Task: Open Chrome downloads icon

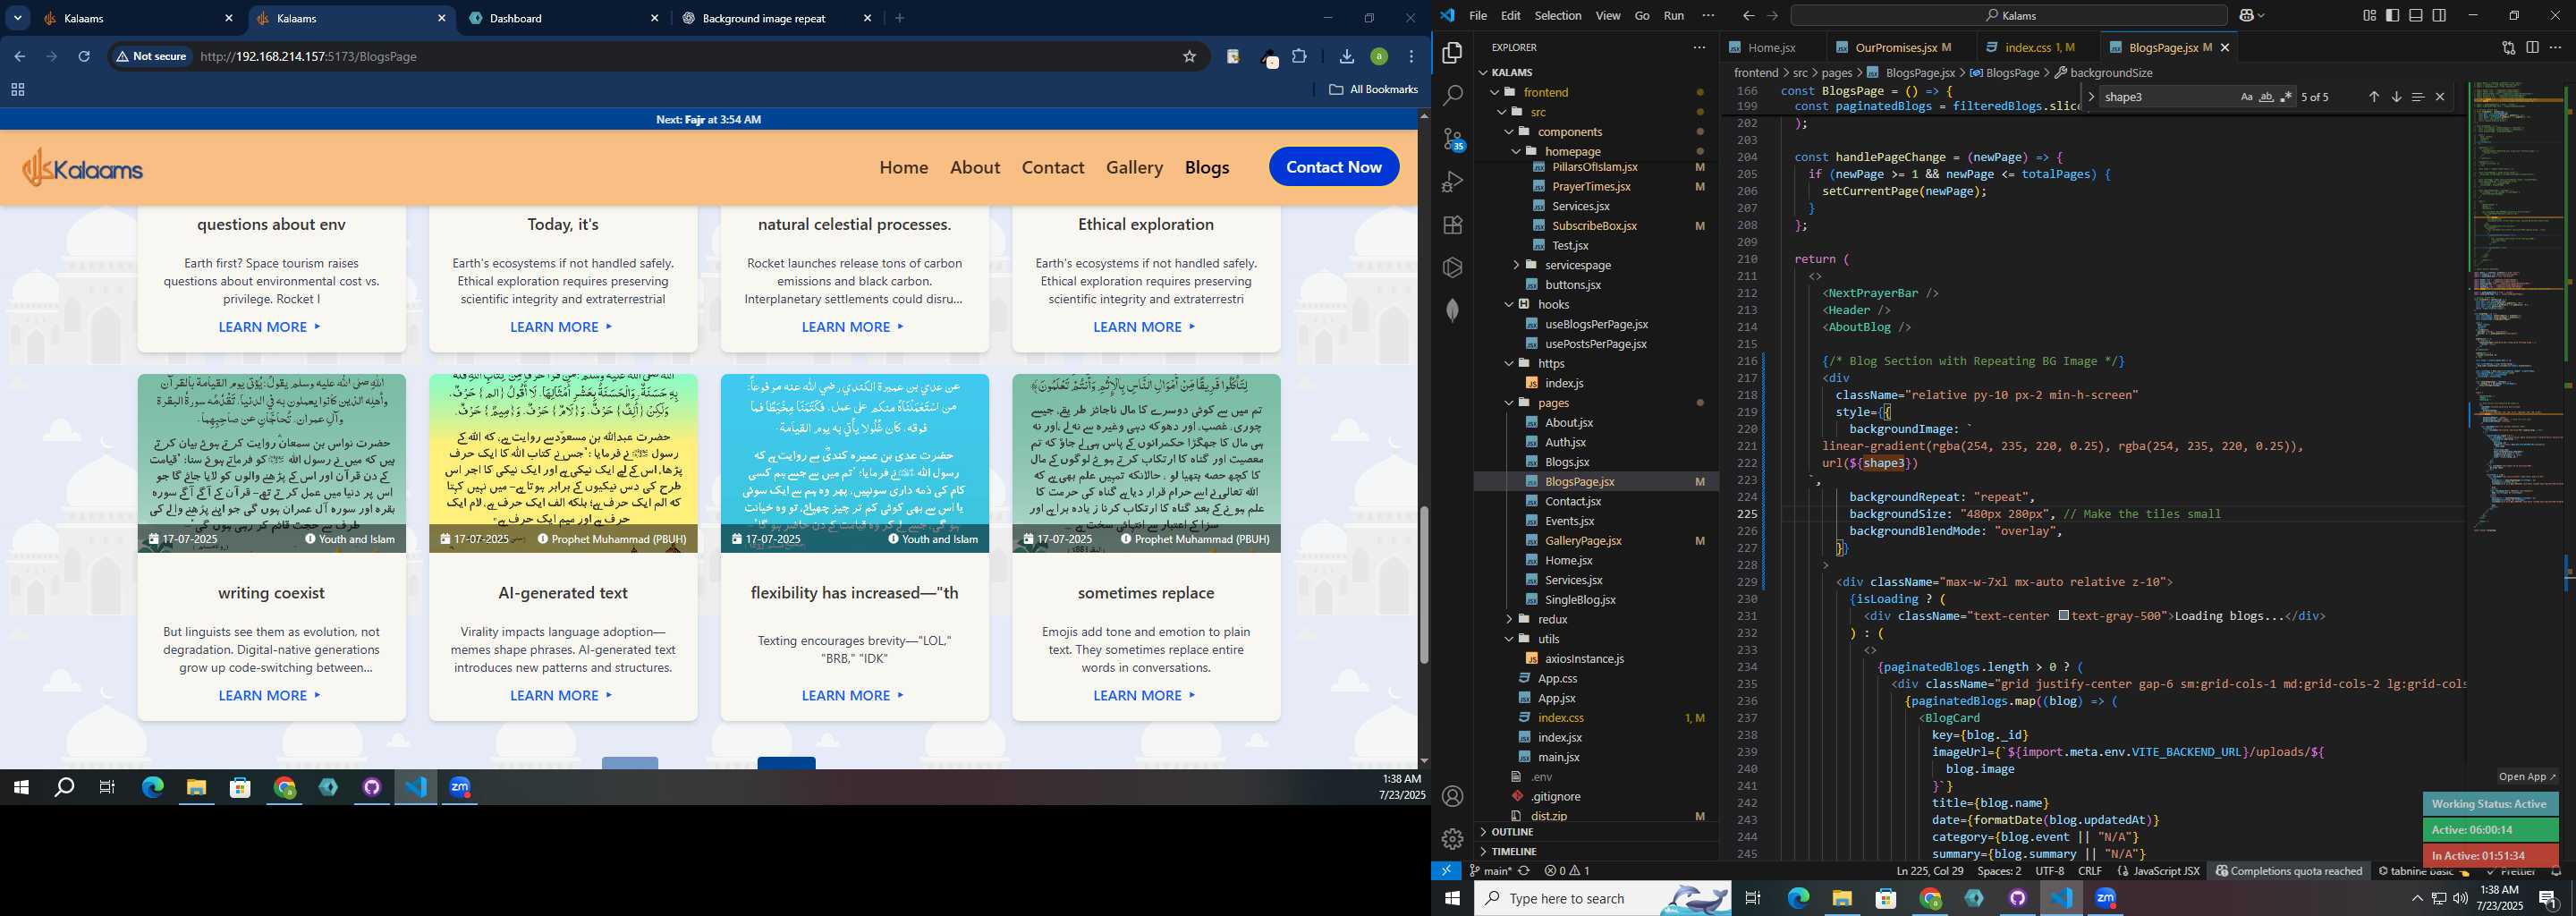Action: [1347, 57]
